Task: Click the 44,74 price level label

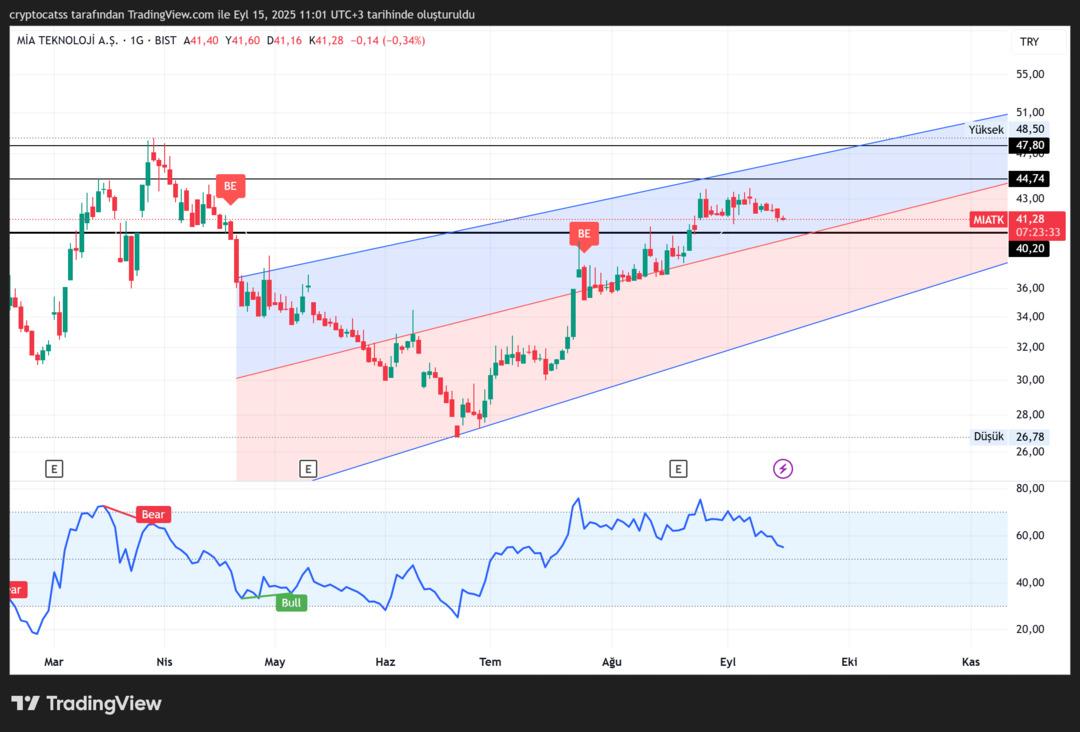Action: point(1029,178)
